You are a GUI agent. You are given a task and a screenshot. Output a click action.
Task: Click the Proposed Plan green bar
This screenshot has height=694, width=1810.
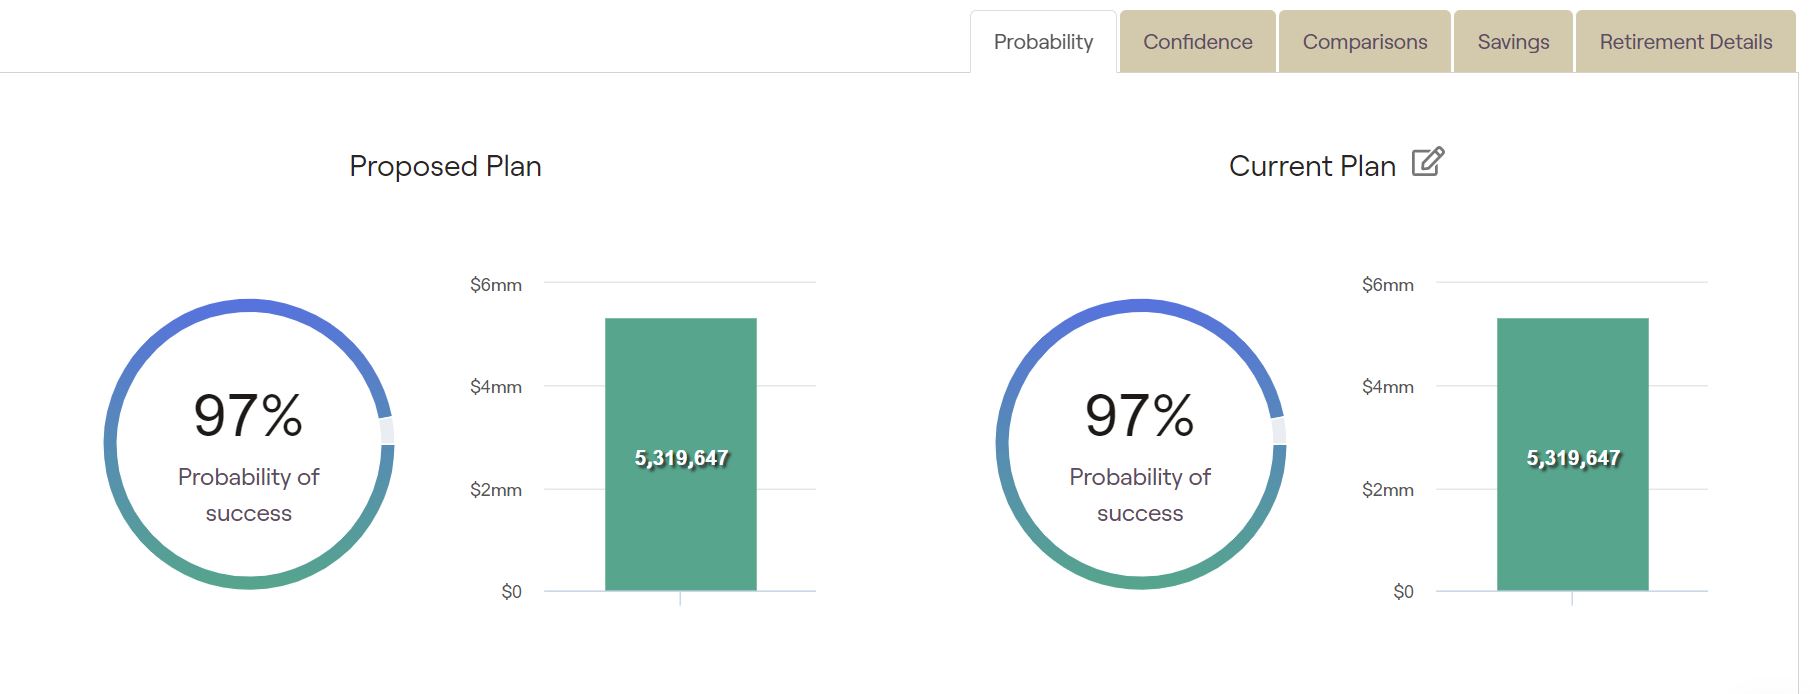[x=681, y=454]
